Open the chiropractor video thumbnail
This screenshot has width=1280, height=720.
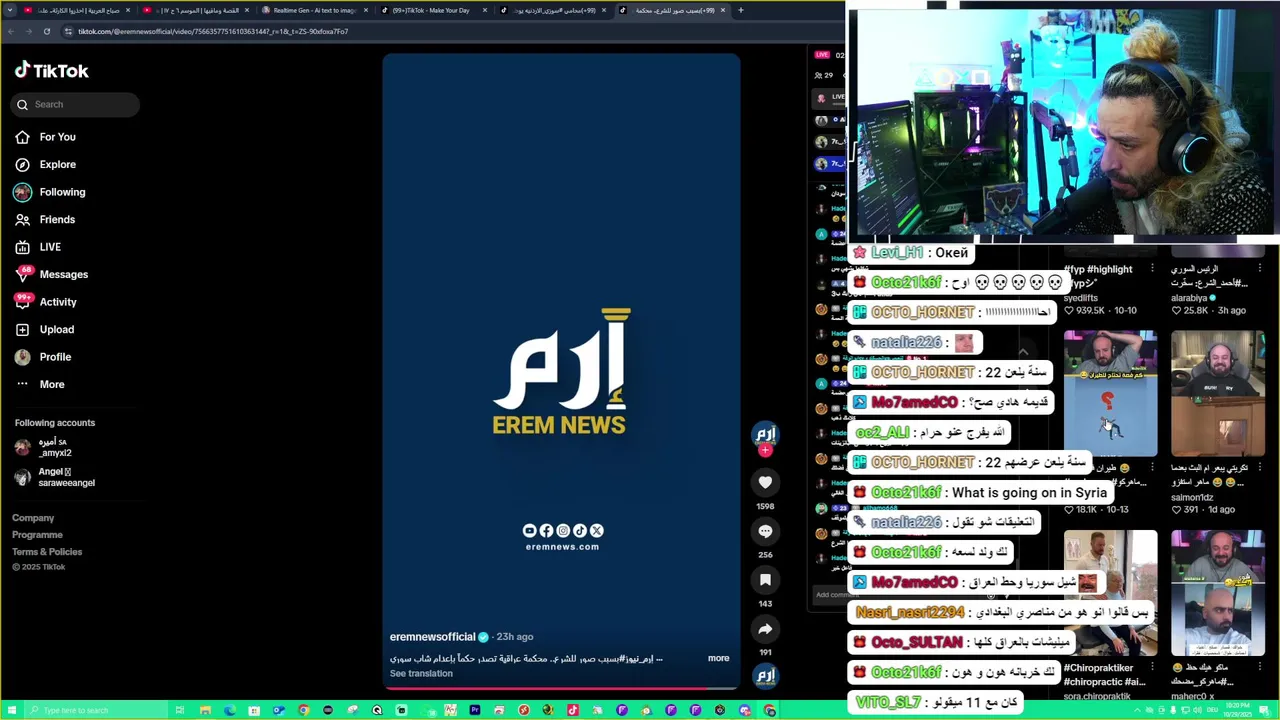1110,593
